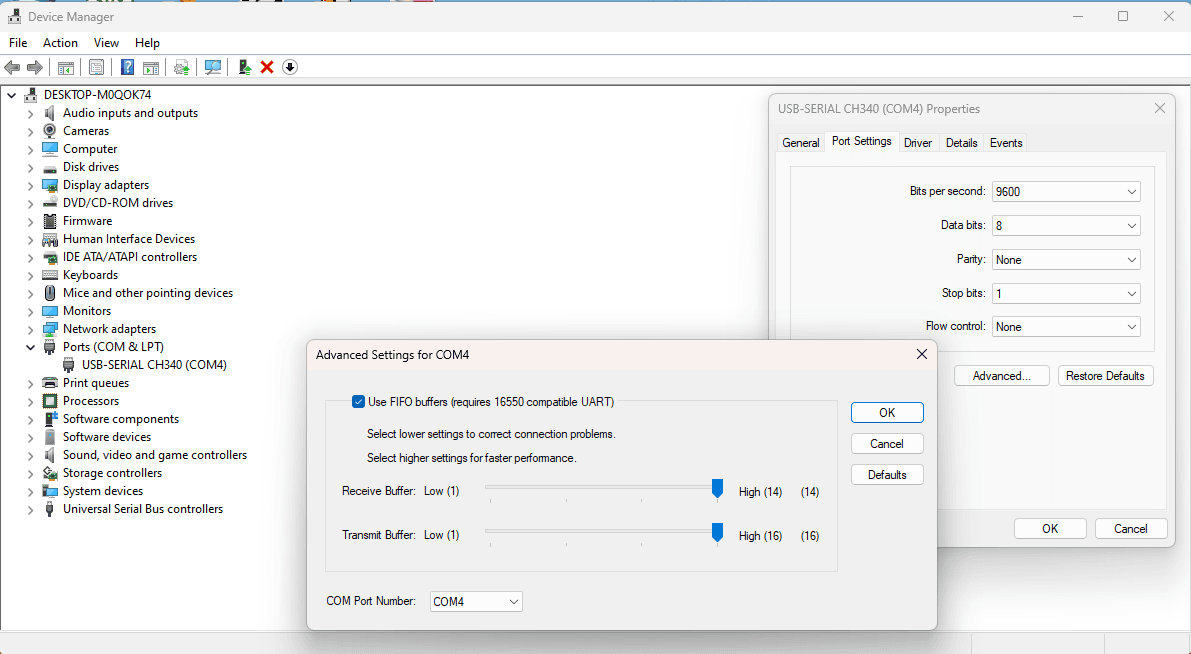The image size is (1191, 654).
Task: Expand the Audio inputs and outputs node
Action: [x=30, y=113]
